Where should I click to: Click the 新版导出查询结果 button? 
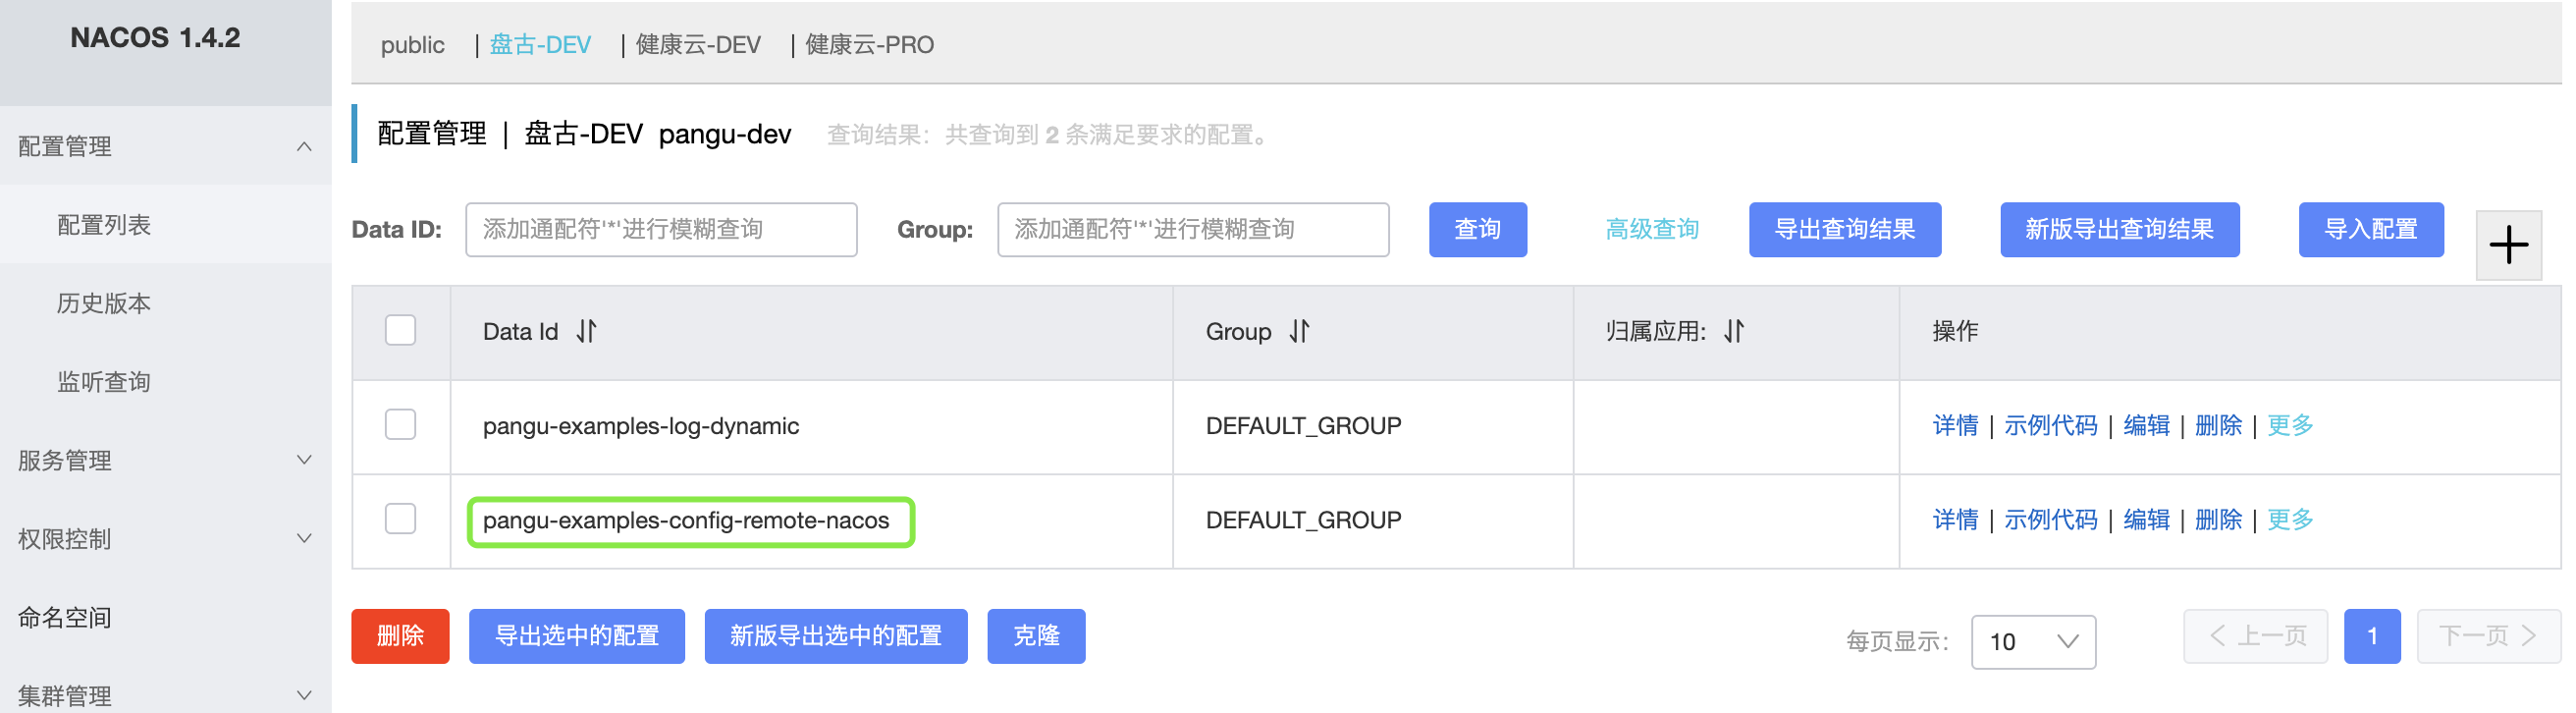2120,230
